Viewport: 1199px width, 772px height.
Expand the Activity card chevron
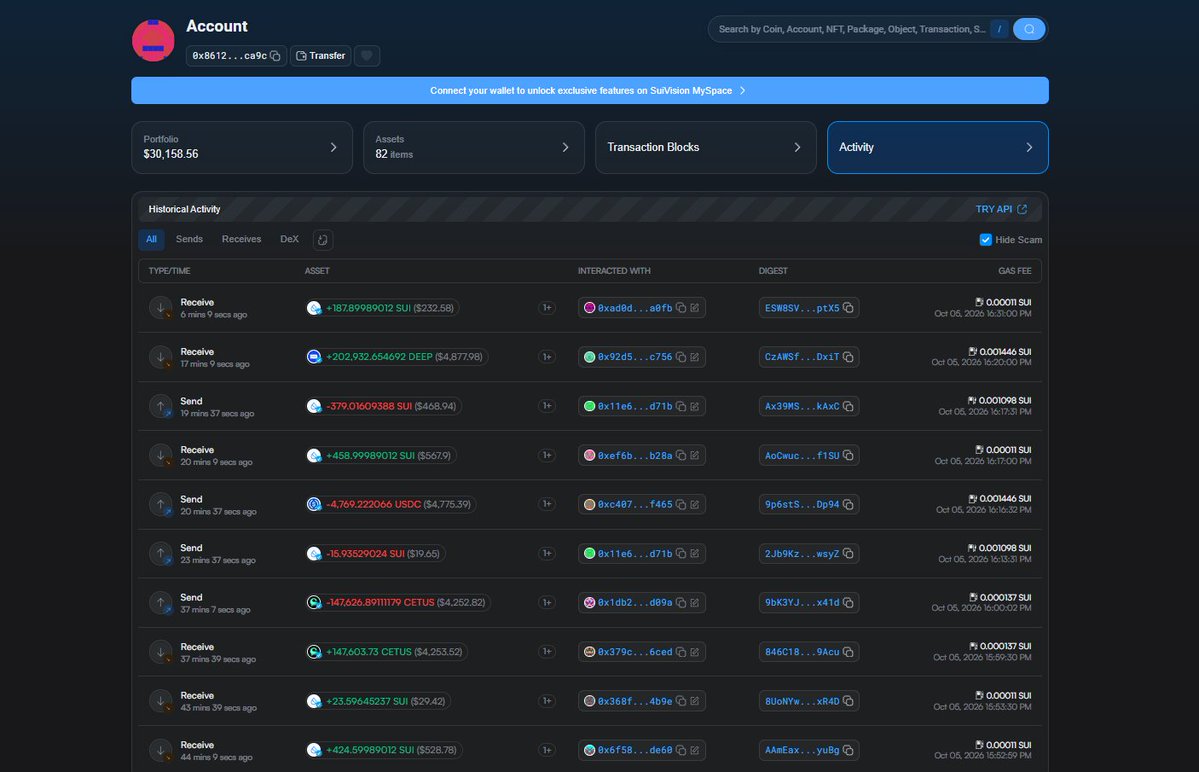pyautogui.click(x=1029, y=148)
